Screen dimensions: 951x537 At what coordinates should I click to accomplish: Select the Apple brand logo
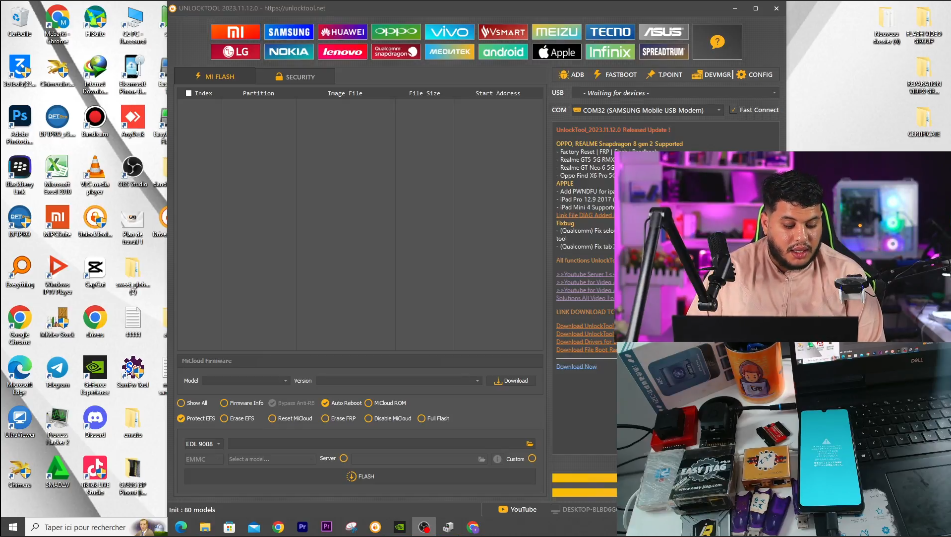tap(557, 52)
